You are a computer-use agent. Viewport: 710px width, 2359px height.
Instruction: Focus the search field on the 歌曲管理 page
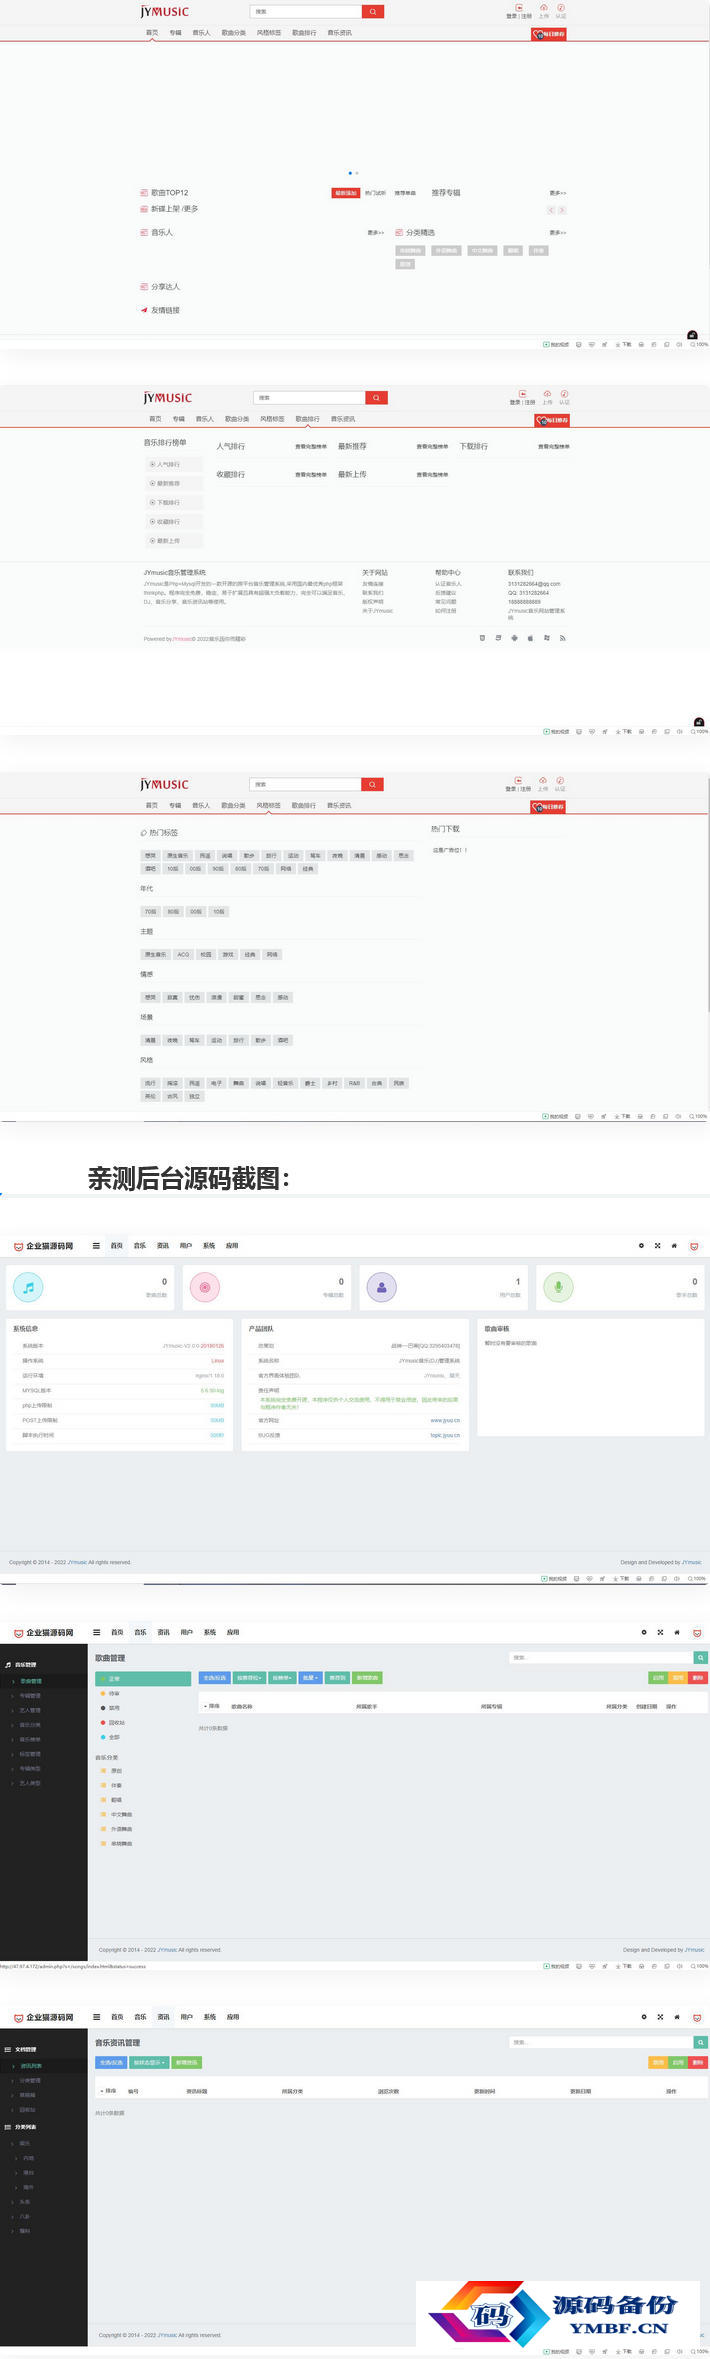pos(601,1657)
